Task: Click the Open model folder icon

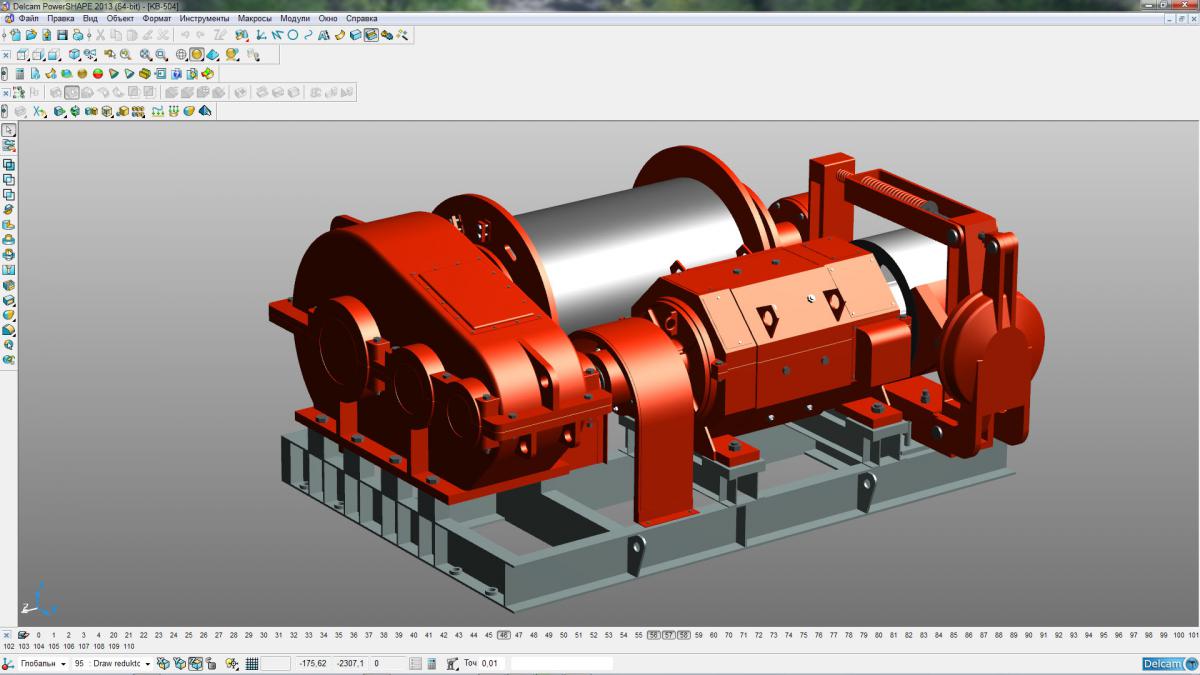Action: [31, 35]
